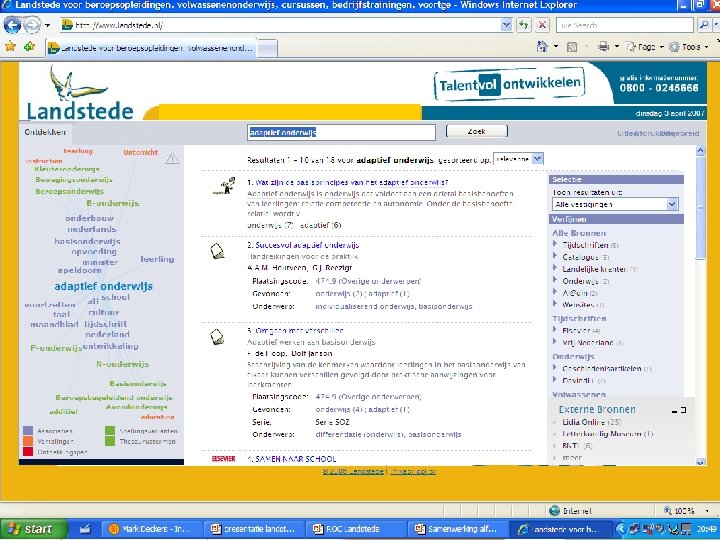The height and width of the screenshot is (540, 720).
Task: Expand the Landelijke kranten filter
Action: pyautogui.click(x=555, y=269)
